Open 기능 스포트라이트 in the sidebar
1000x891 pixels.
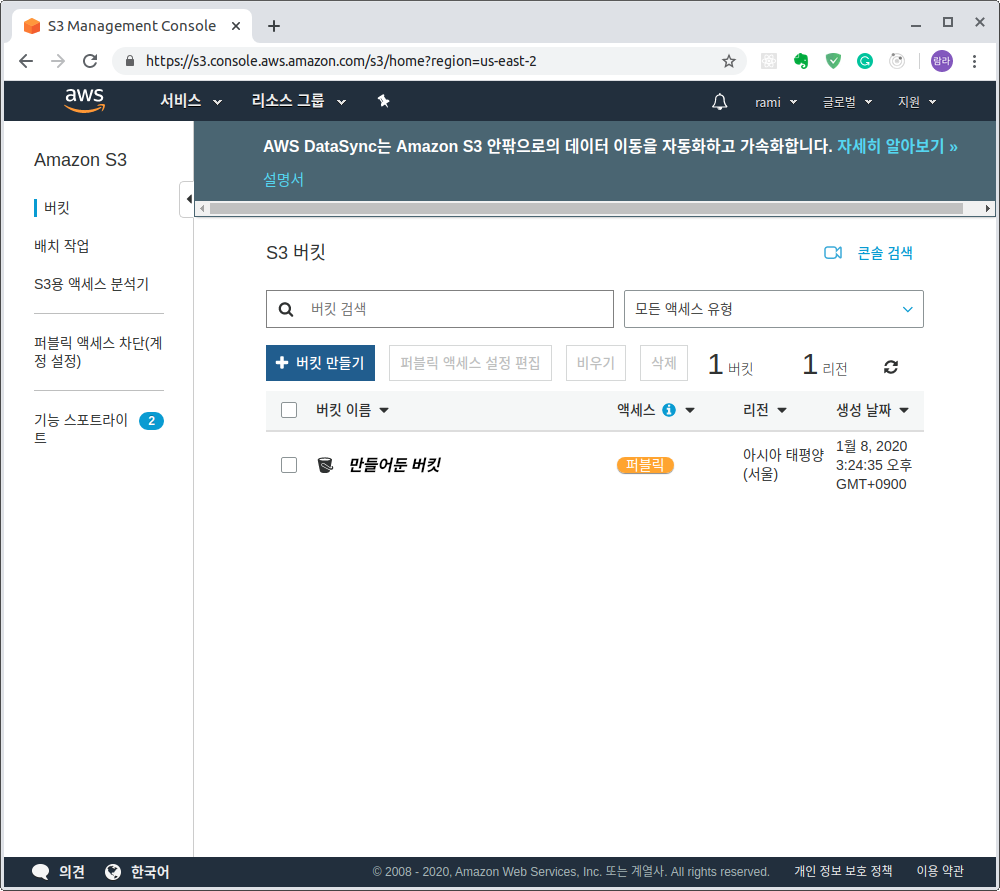tap(81, 429)
